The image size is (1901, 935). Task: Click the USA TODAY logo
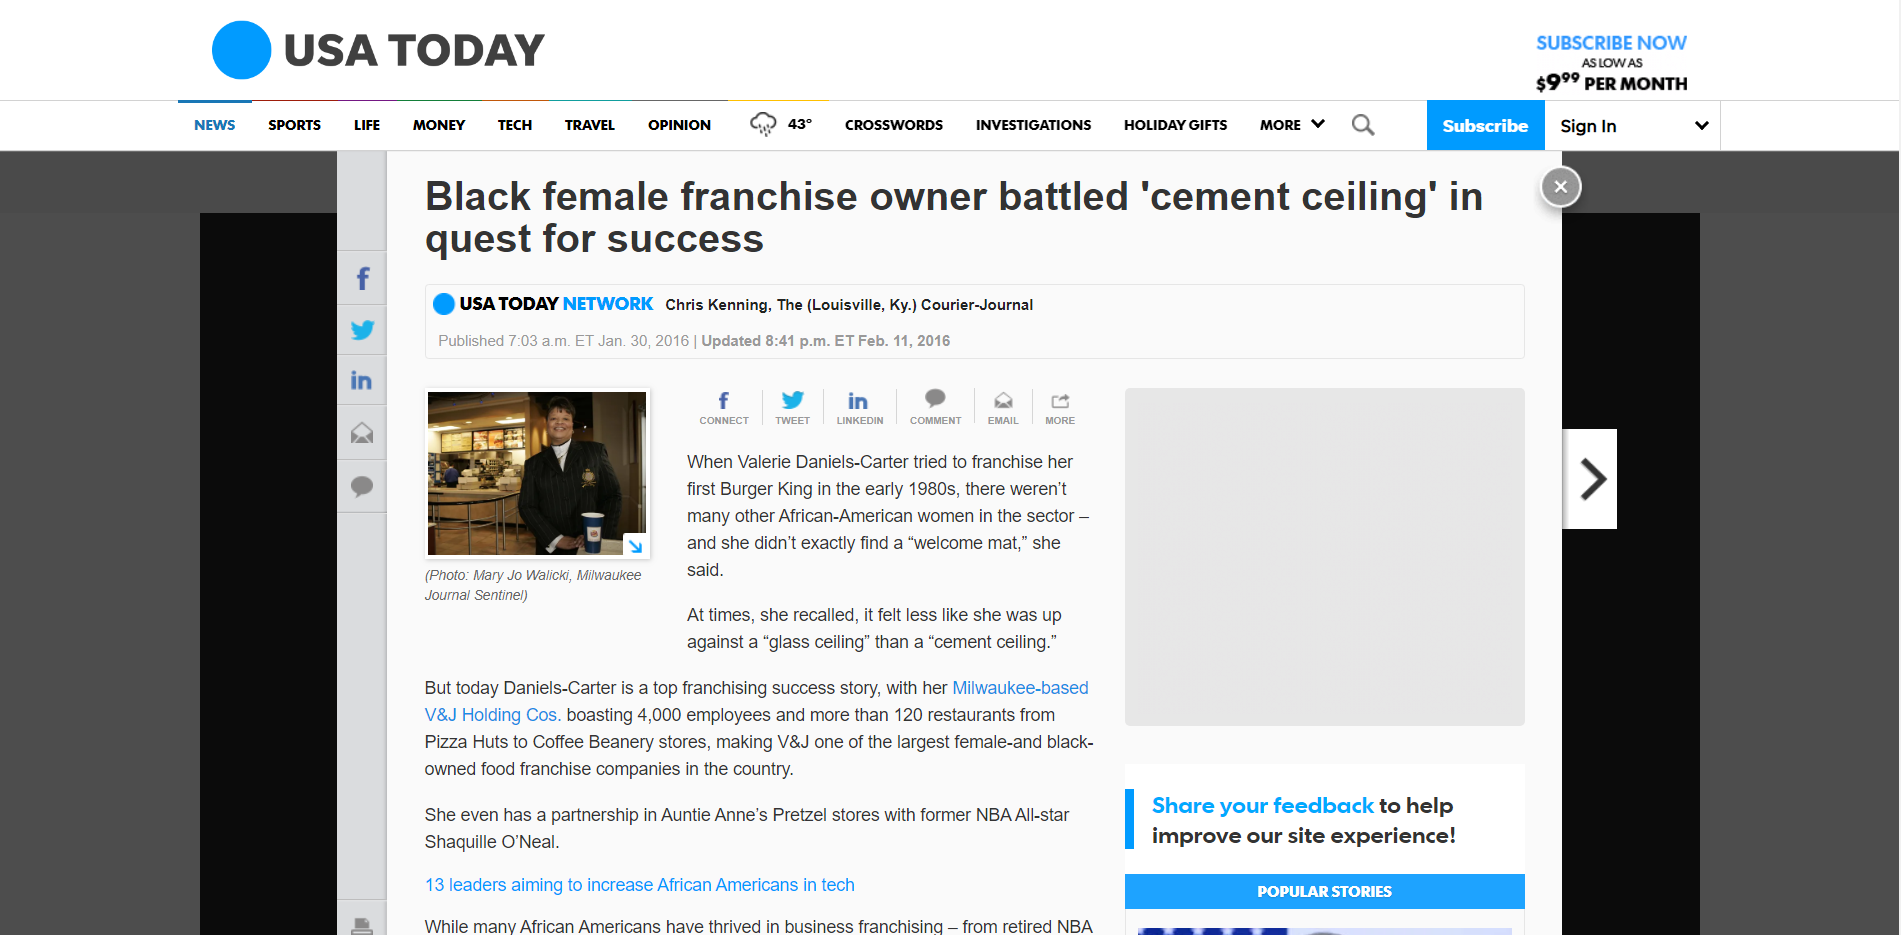point(378,50)
